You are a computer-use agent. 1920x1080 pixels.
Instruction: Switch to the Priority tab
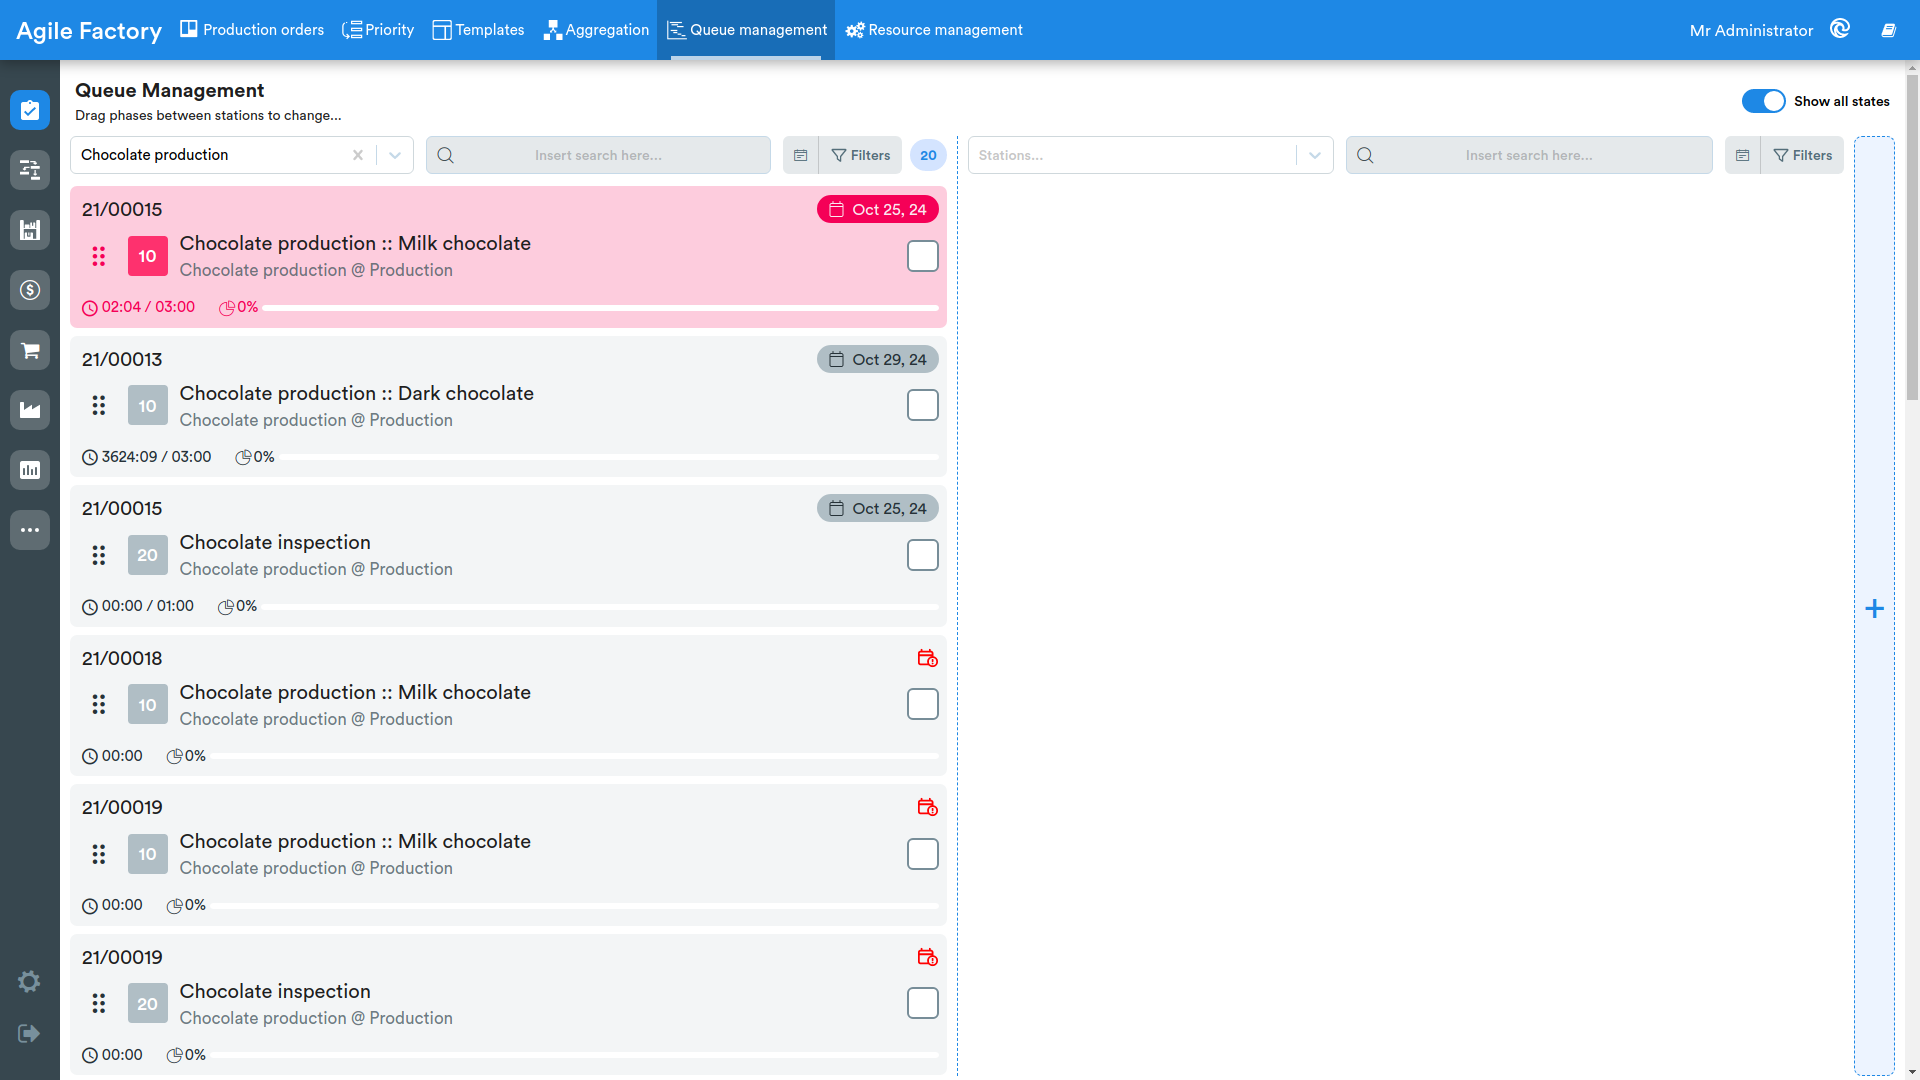pyautogui.click(x=378, y=30)
